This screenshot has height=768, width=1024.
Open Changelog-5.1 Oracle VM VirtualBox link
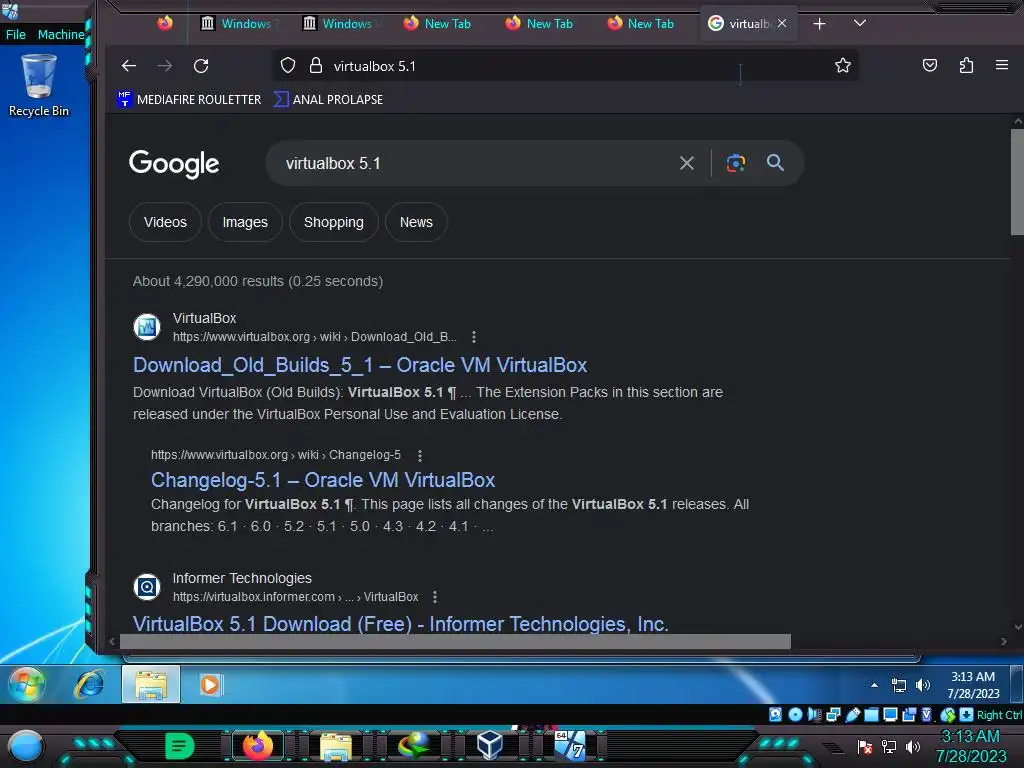(323, 480)
